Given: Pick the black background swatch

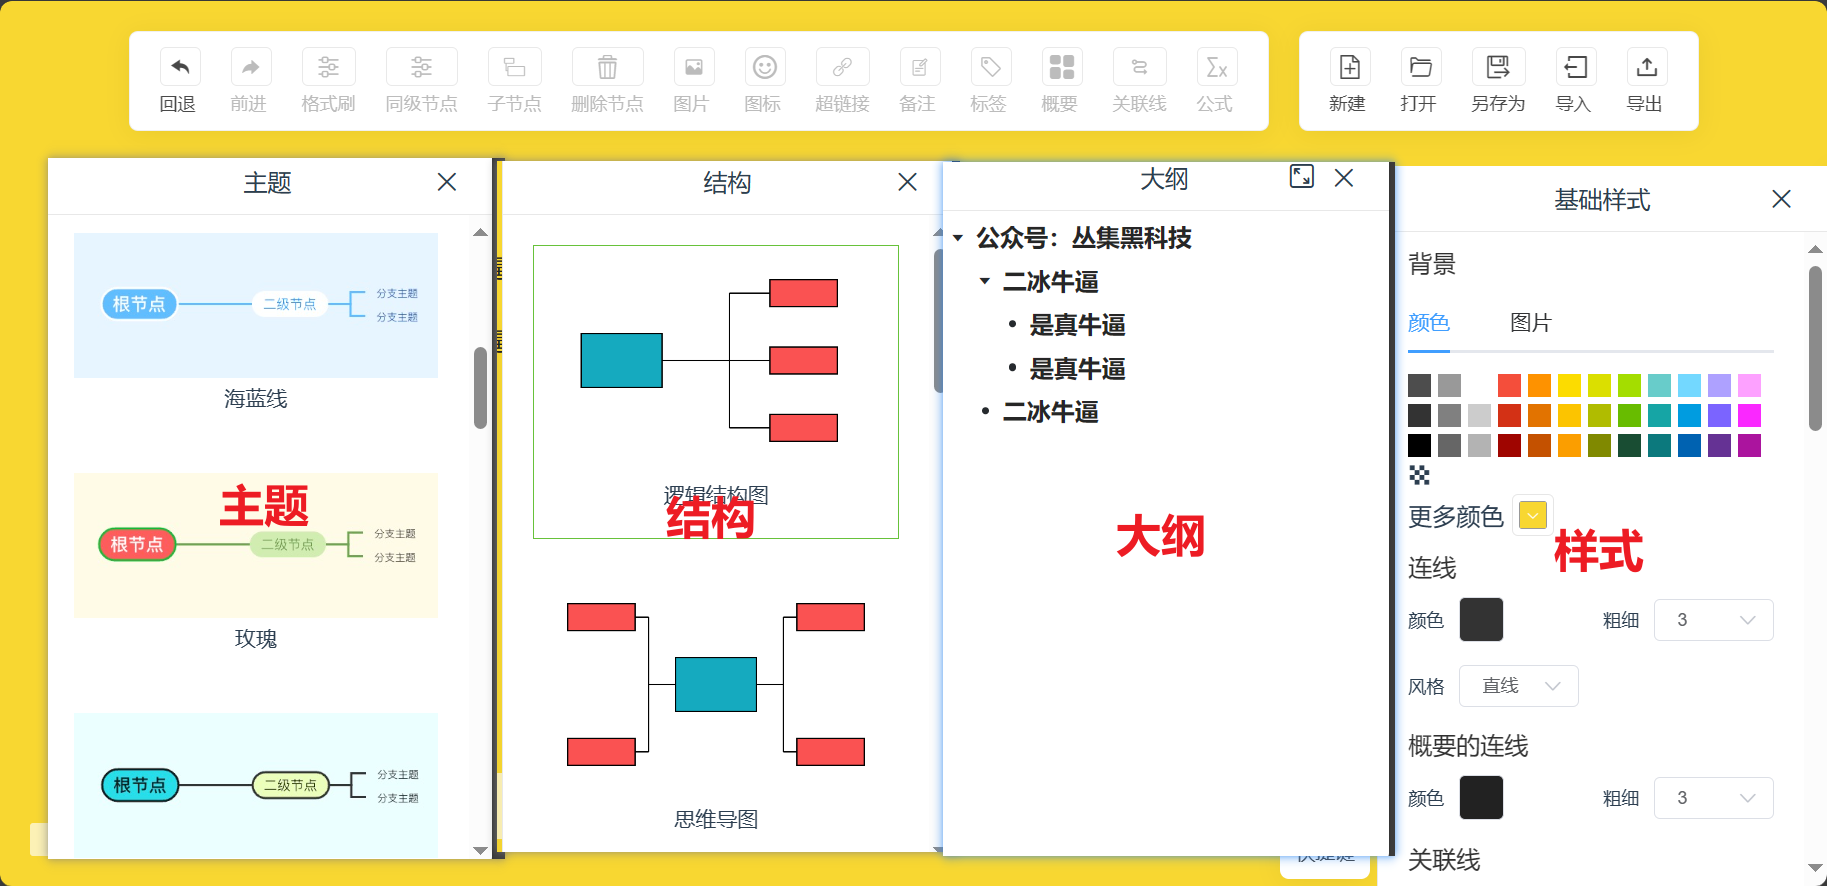Looking at the screenshot, I should click(x=1419, y=445).
